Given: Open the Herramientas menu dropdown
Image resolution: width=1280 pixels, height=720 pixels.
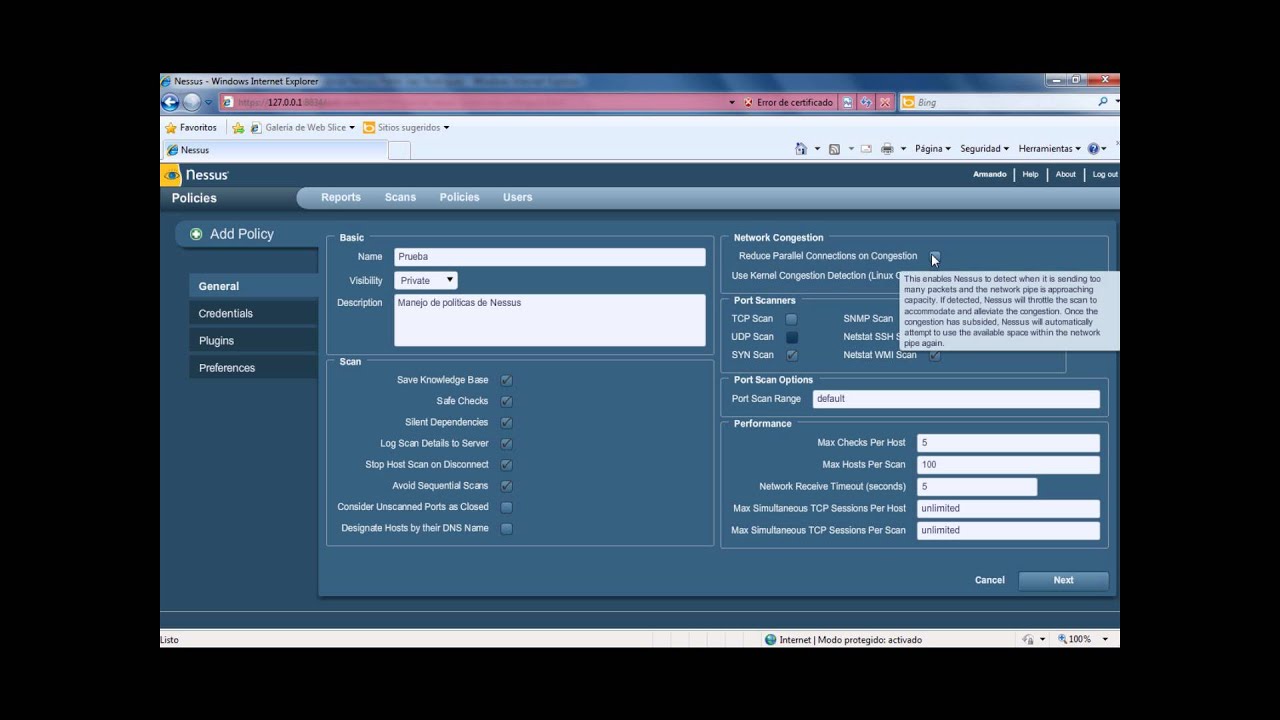Looking at the screenshot, I should [1049, 149].
